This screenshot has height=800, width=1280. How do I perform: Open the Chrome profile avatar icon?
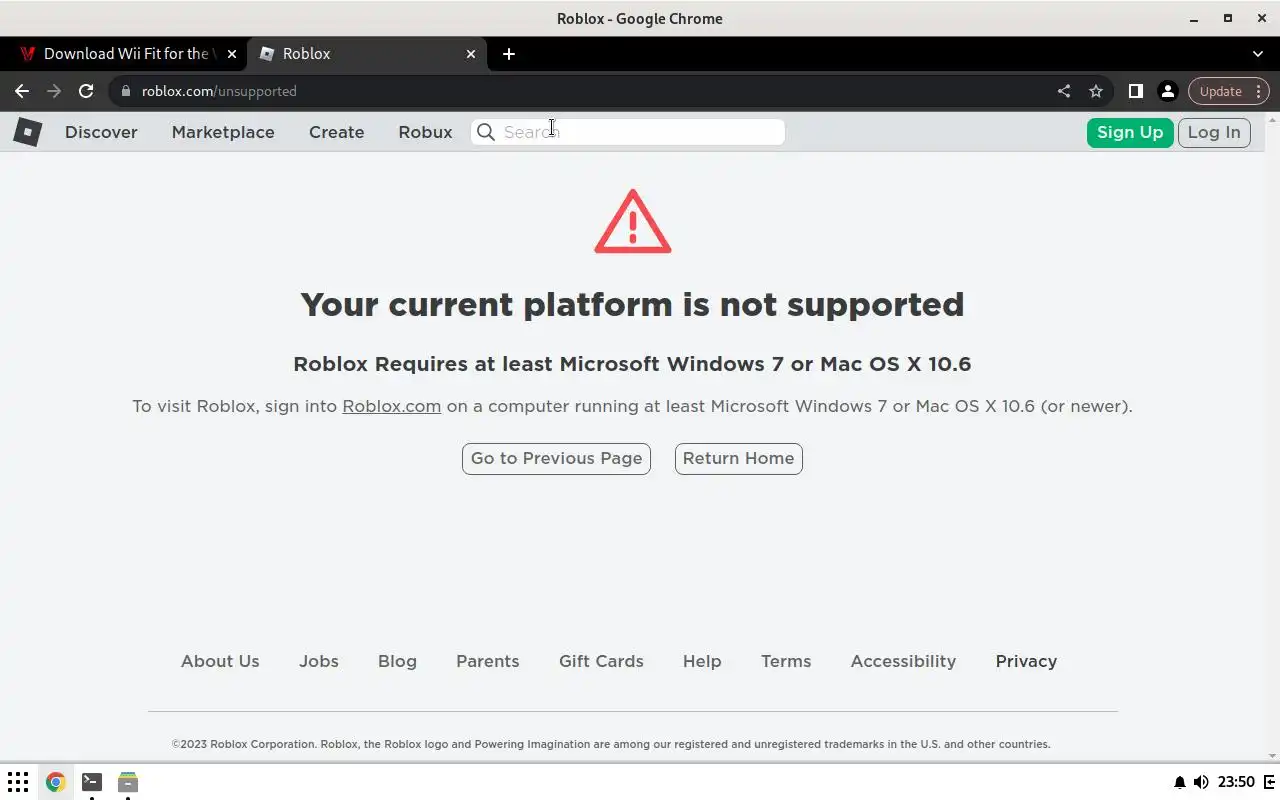click(1167, 91)
